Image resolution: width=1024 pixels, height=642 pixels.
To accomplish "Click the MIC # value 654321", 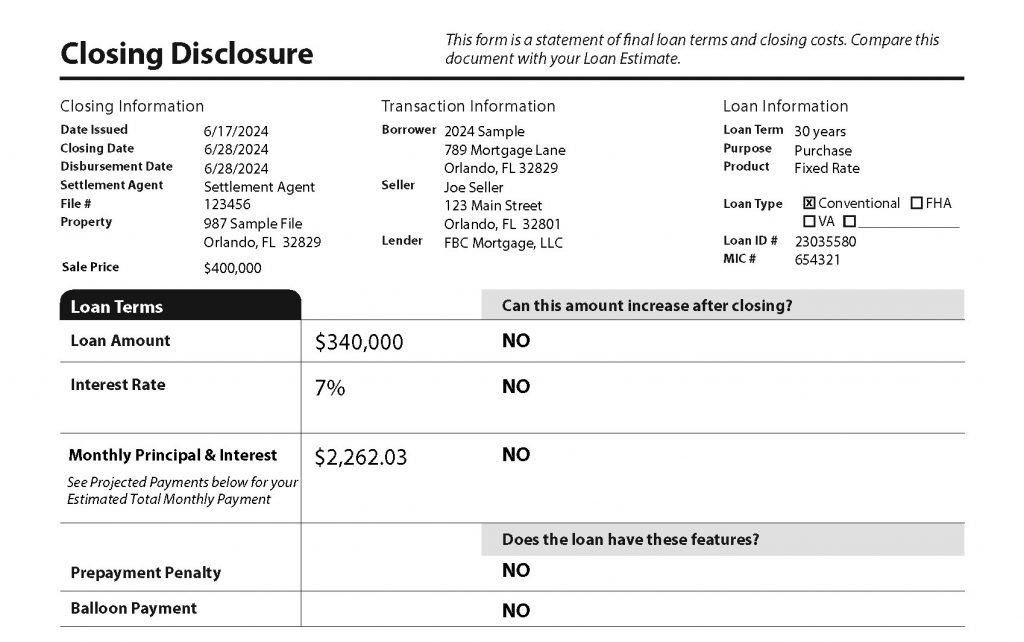I will [x=817, y=260].
